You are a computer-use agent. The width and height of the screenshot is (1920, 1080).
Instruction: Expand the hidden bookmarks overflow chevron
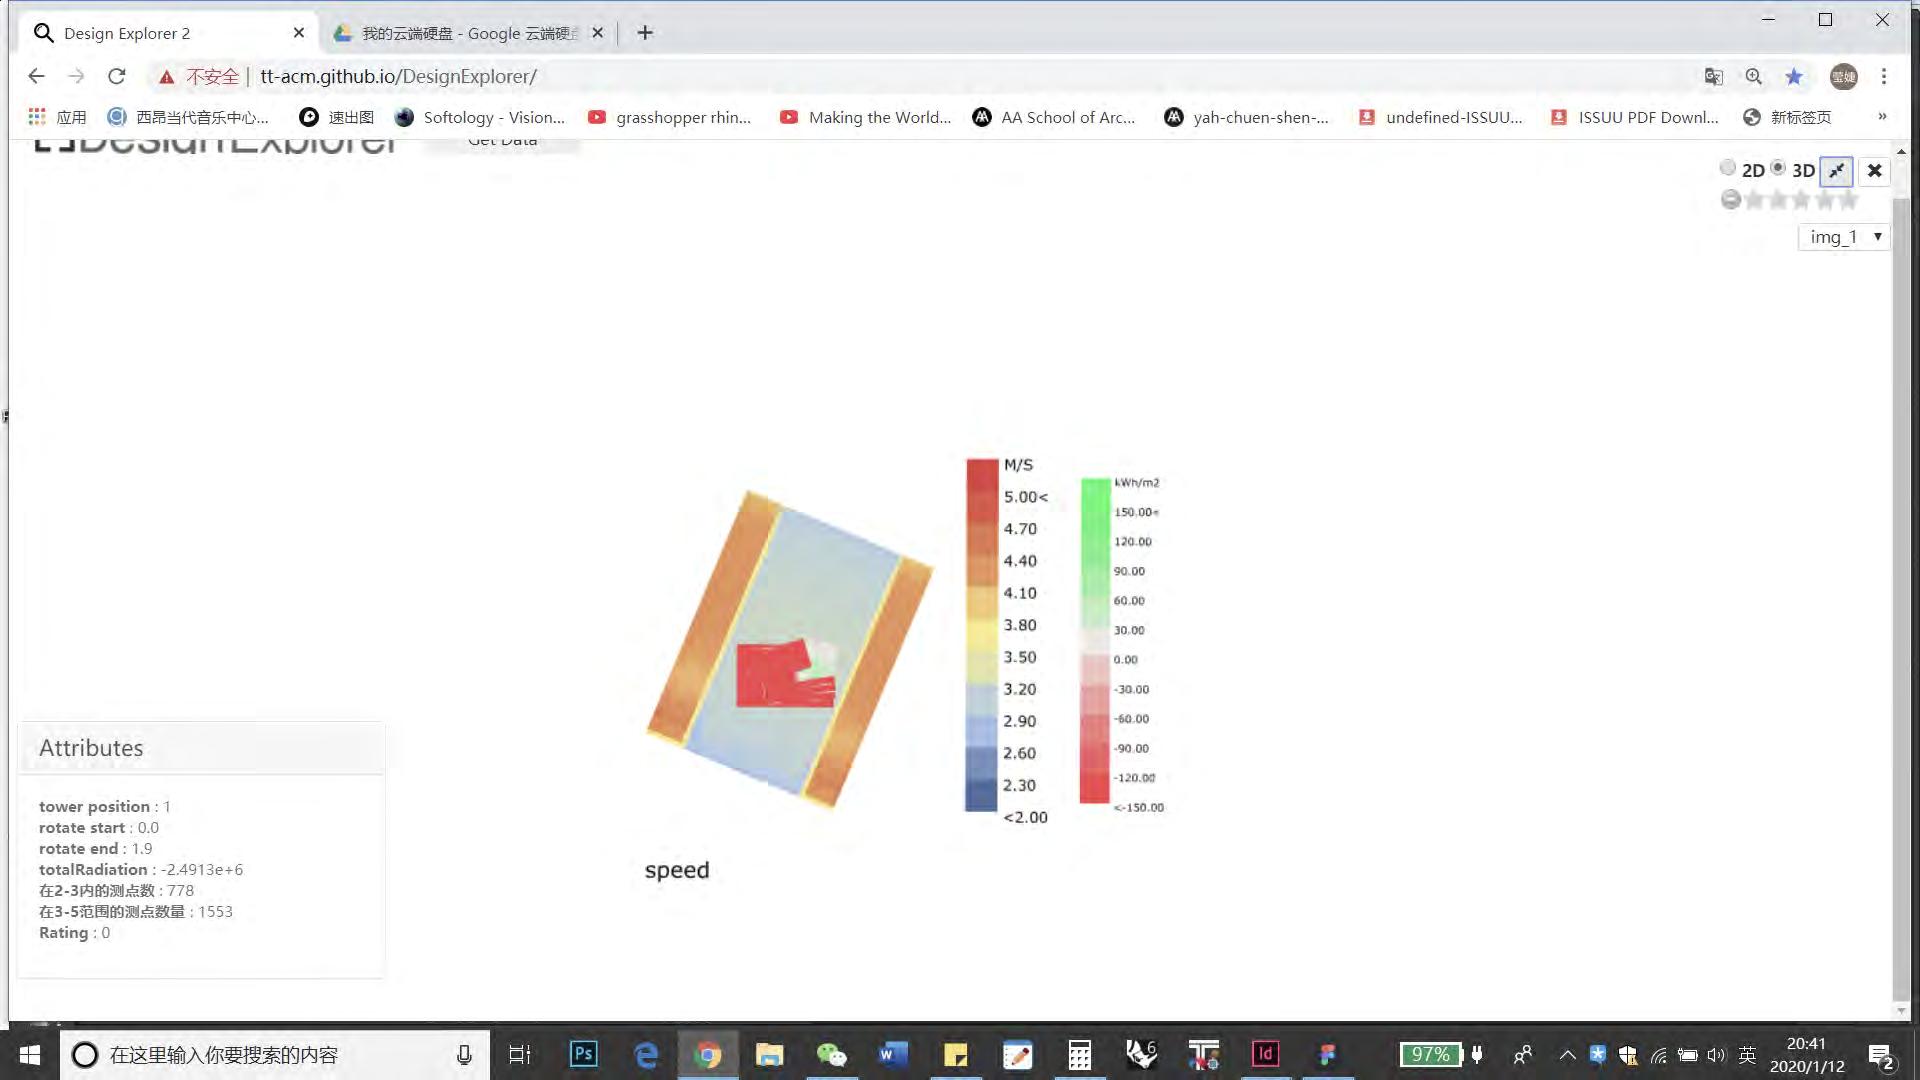point(1882,117)
